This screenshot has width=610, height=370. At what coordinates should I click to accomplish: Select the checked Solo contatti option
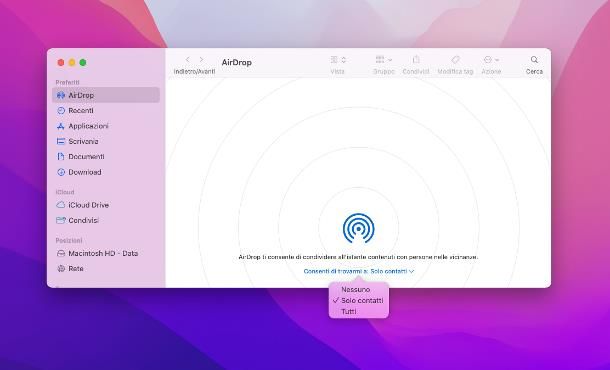[359, 300]
